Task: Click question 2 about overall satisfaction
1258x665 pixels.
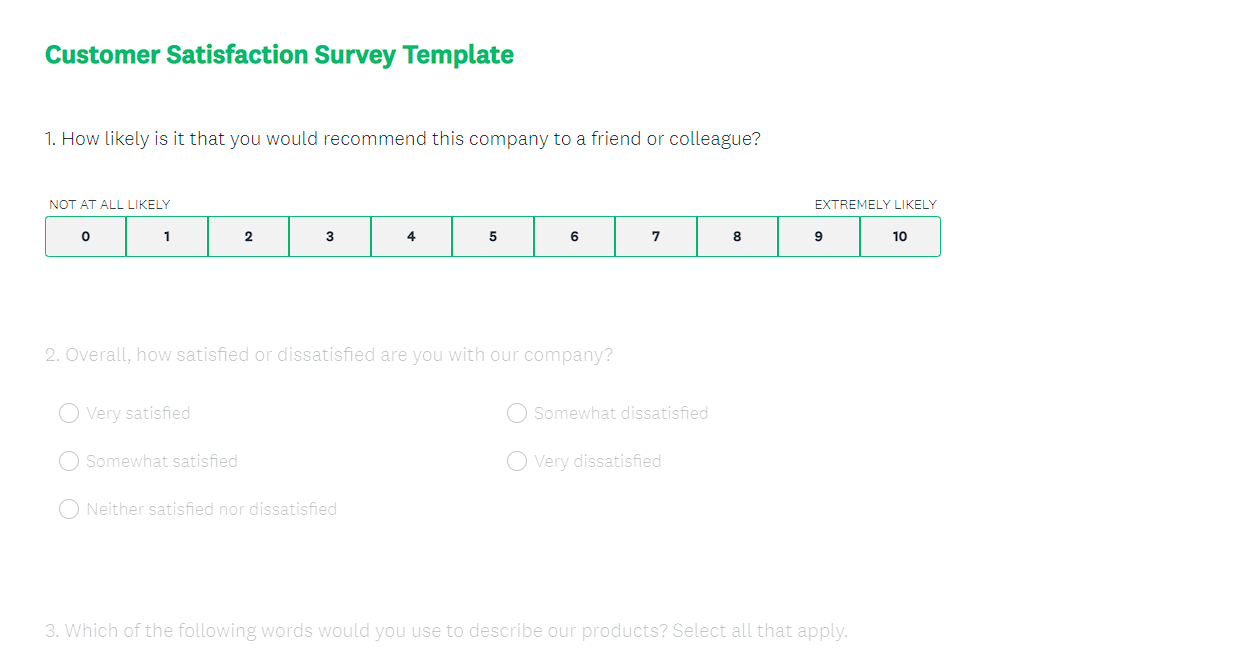Action: [x=329, y=355]
